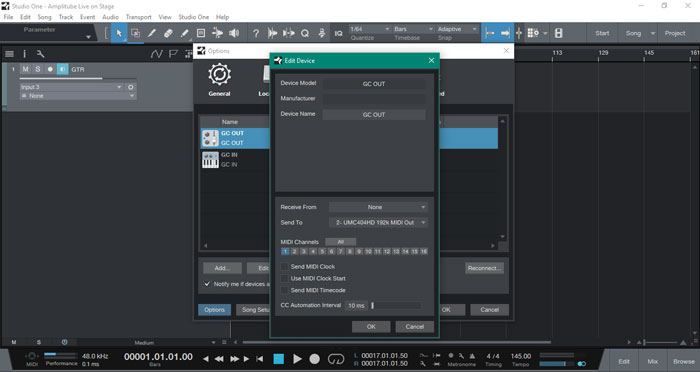Open GTR track None output dropdown

[x=78, y=96]
